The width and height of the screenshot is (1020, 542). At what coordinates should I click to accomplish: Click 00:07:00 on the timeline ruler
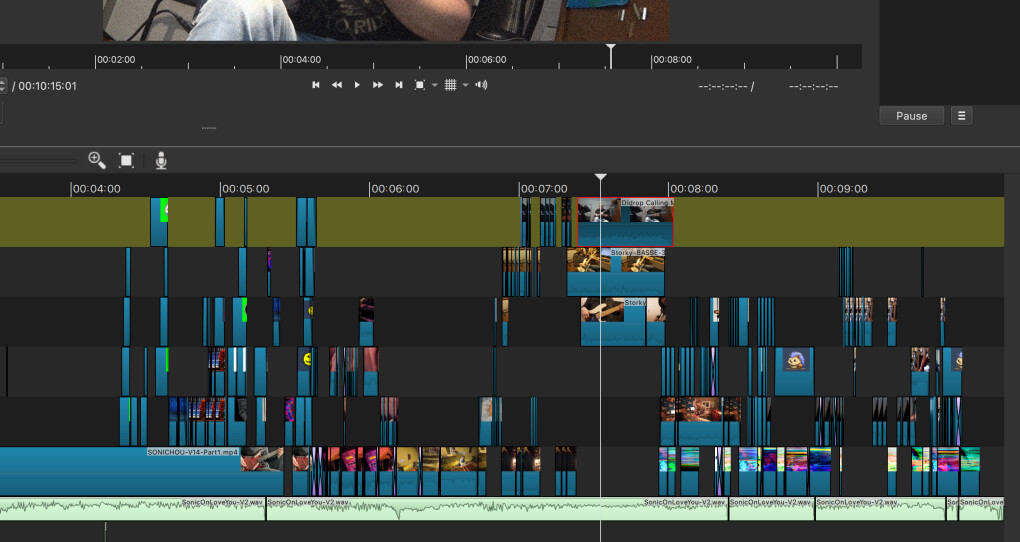click(544, 189)
